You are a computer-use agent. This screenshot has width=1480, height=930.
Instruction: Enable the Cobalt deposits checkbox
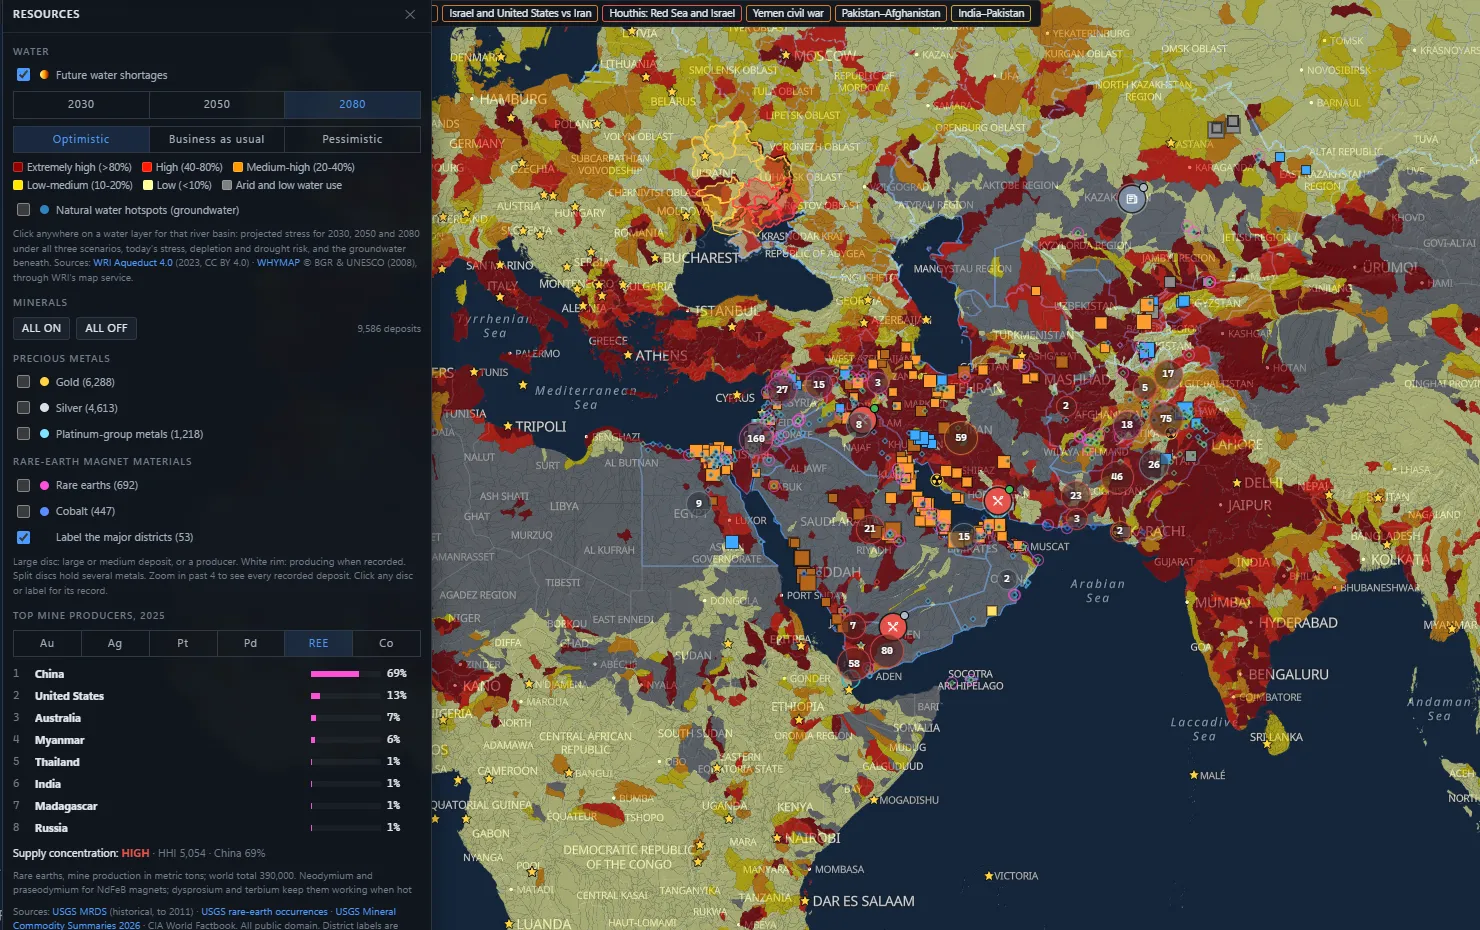click(x=23, y=511)
